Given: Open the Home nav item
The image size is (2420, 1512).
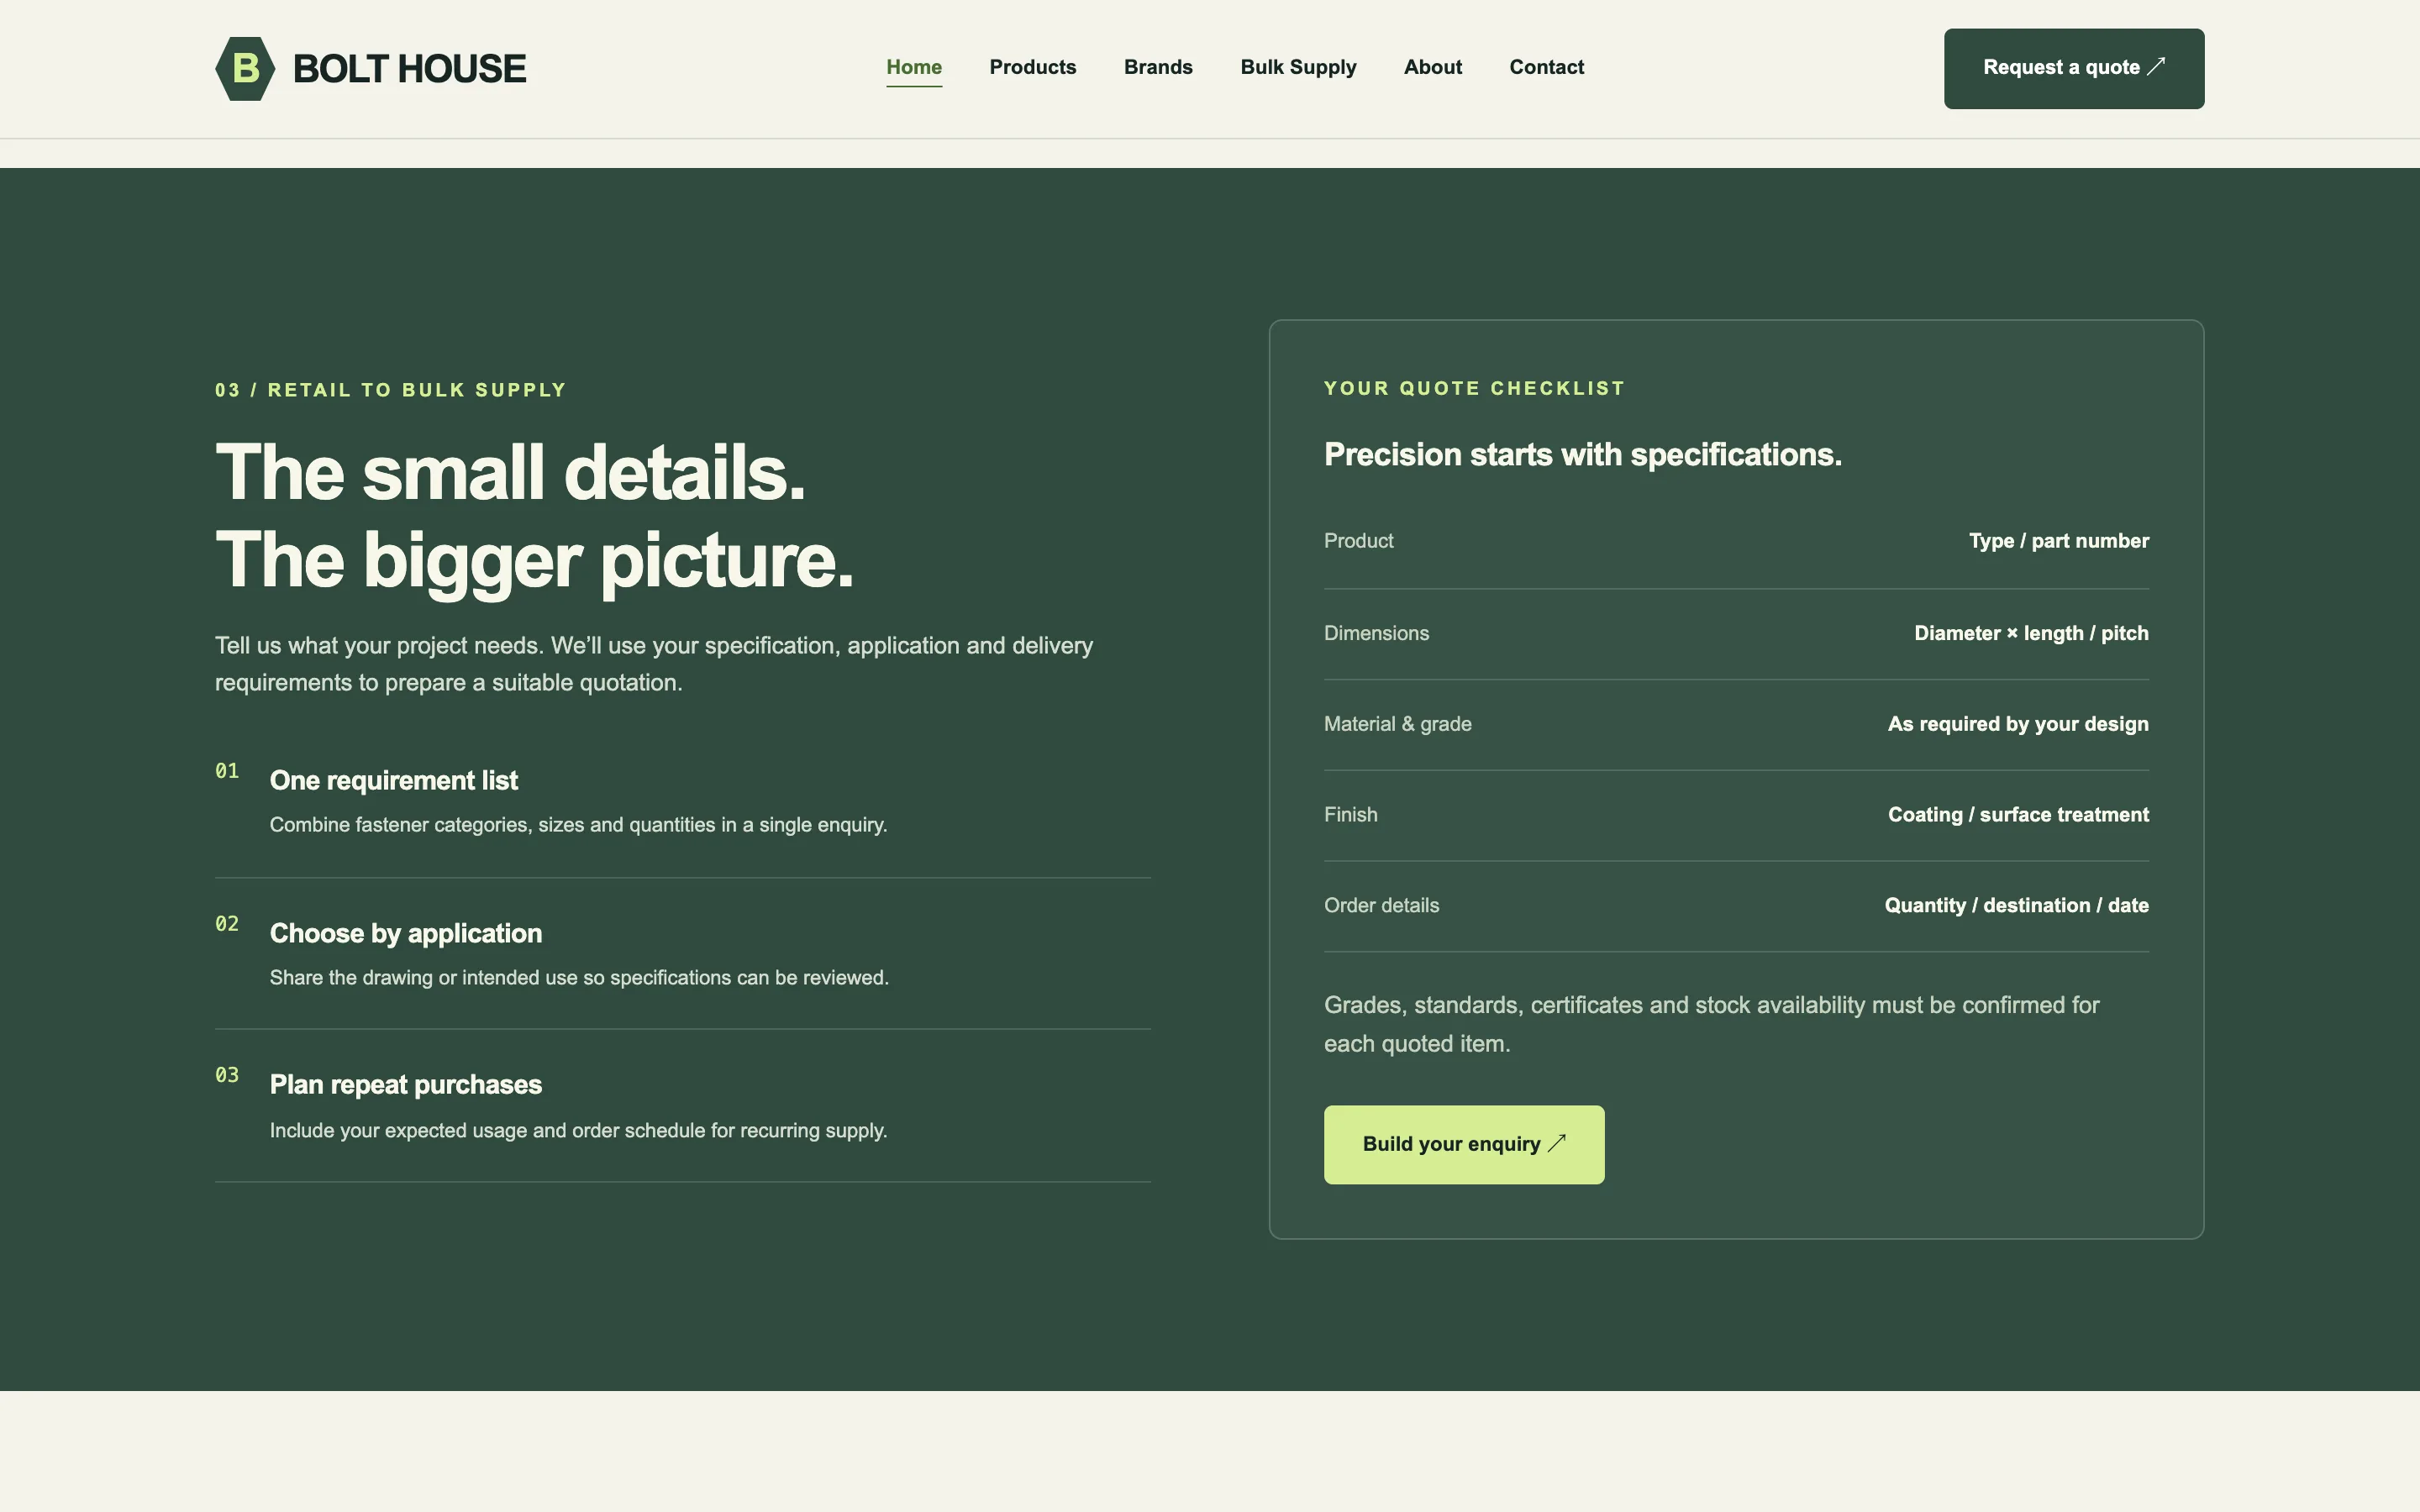Looking at the screenshot, I should pyautogui.click(x=914, y=67).
